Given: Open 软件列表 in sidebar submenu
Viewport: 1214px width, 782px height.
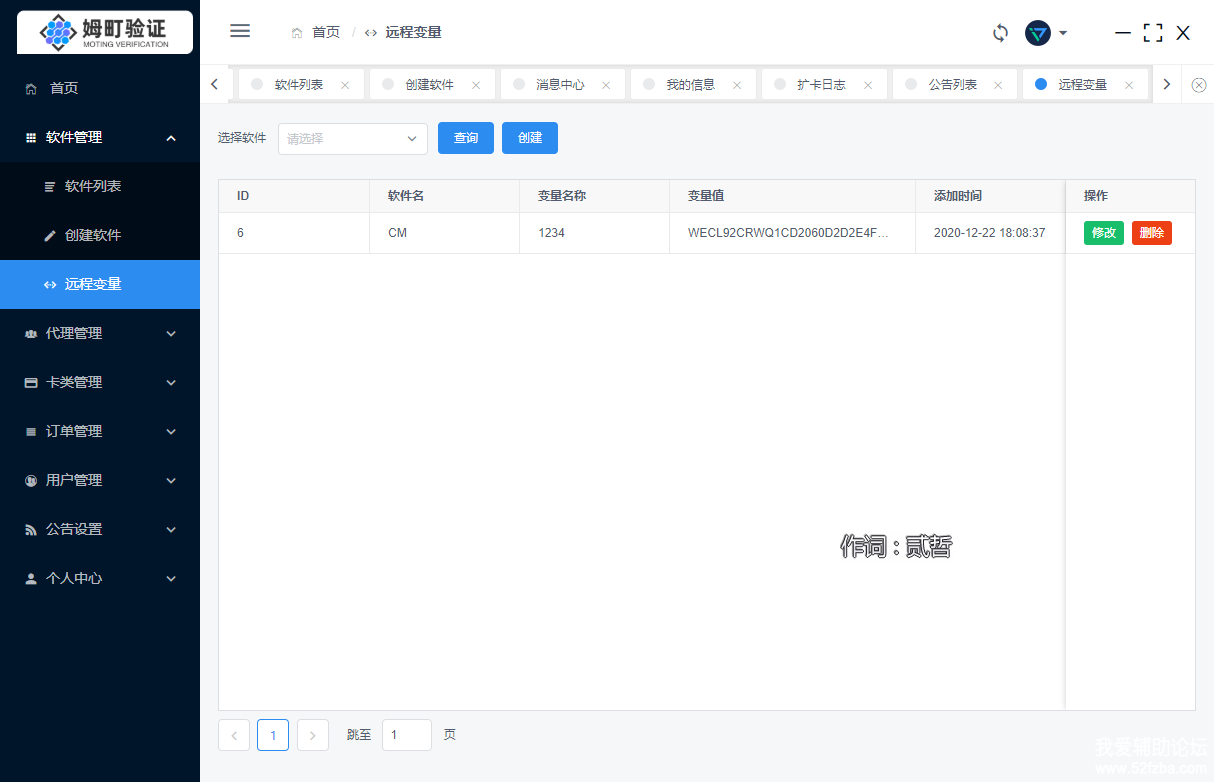Looking at the screenshot, I should click(x=100, y=186).
